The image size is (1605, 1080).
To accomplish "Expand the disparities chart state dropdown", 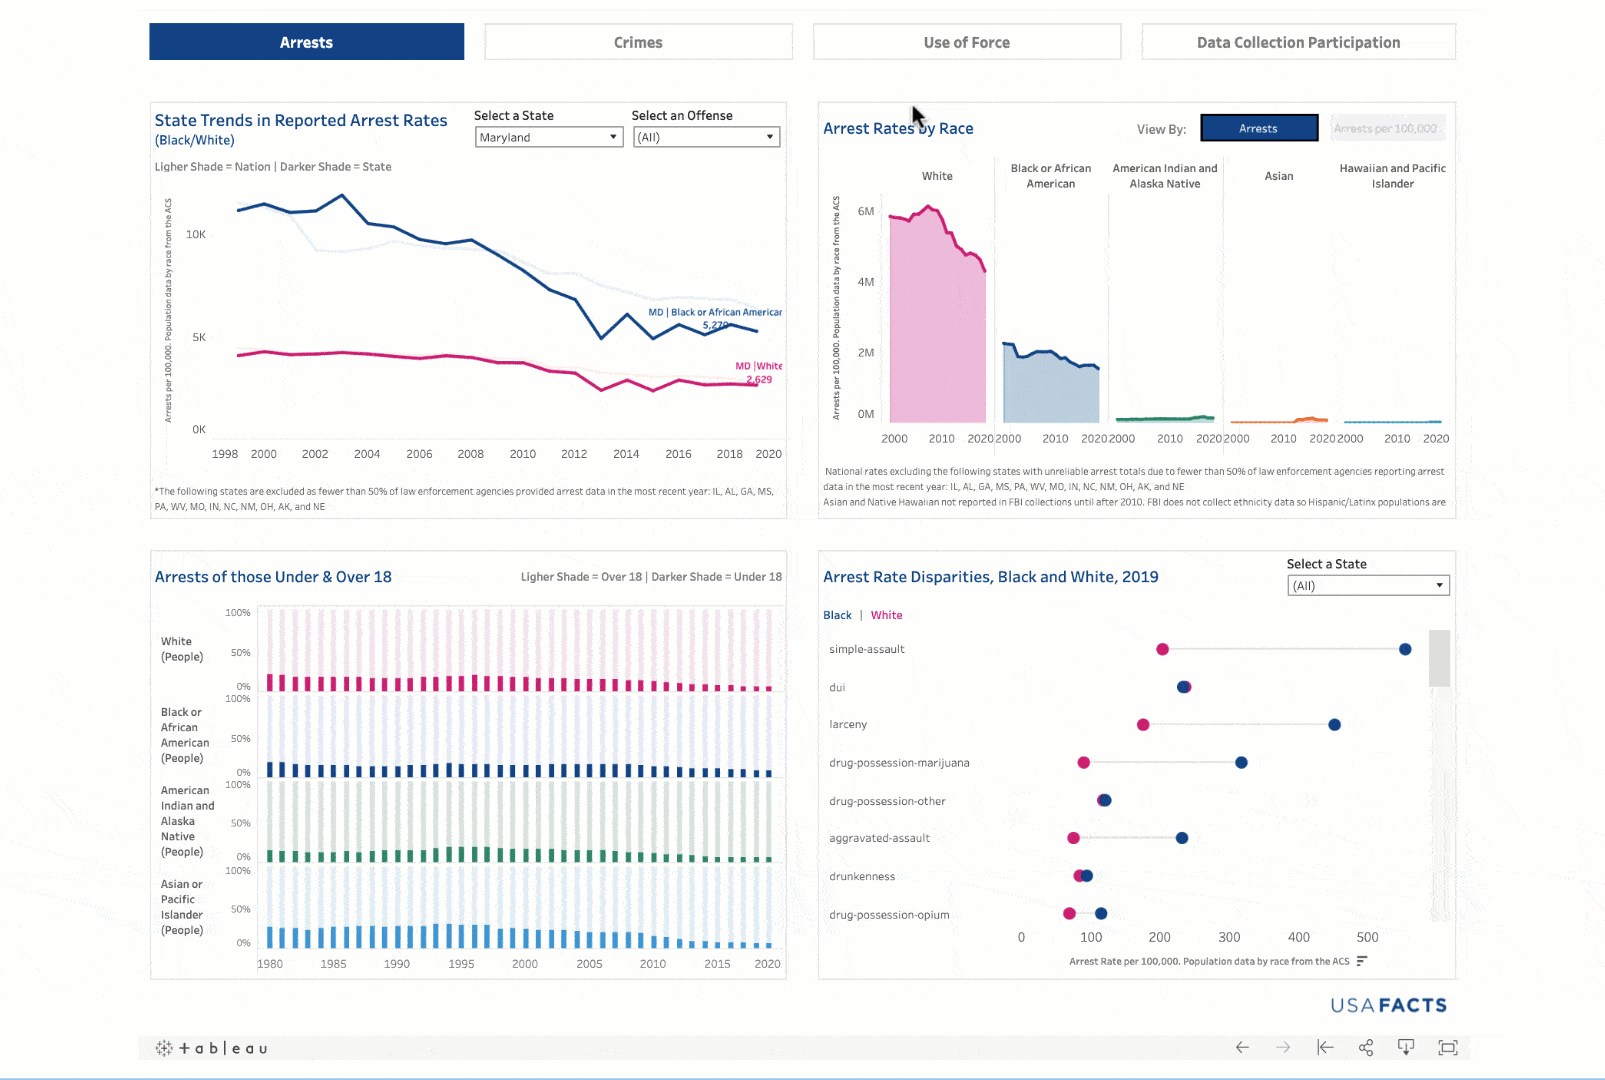I will [1367, 586].
